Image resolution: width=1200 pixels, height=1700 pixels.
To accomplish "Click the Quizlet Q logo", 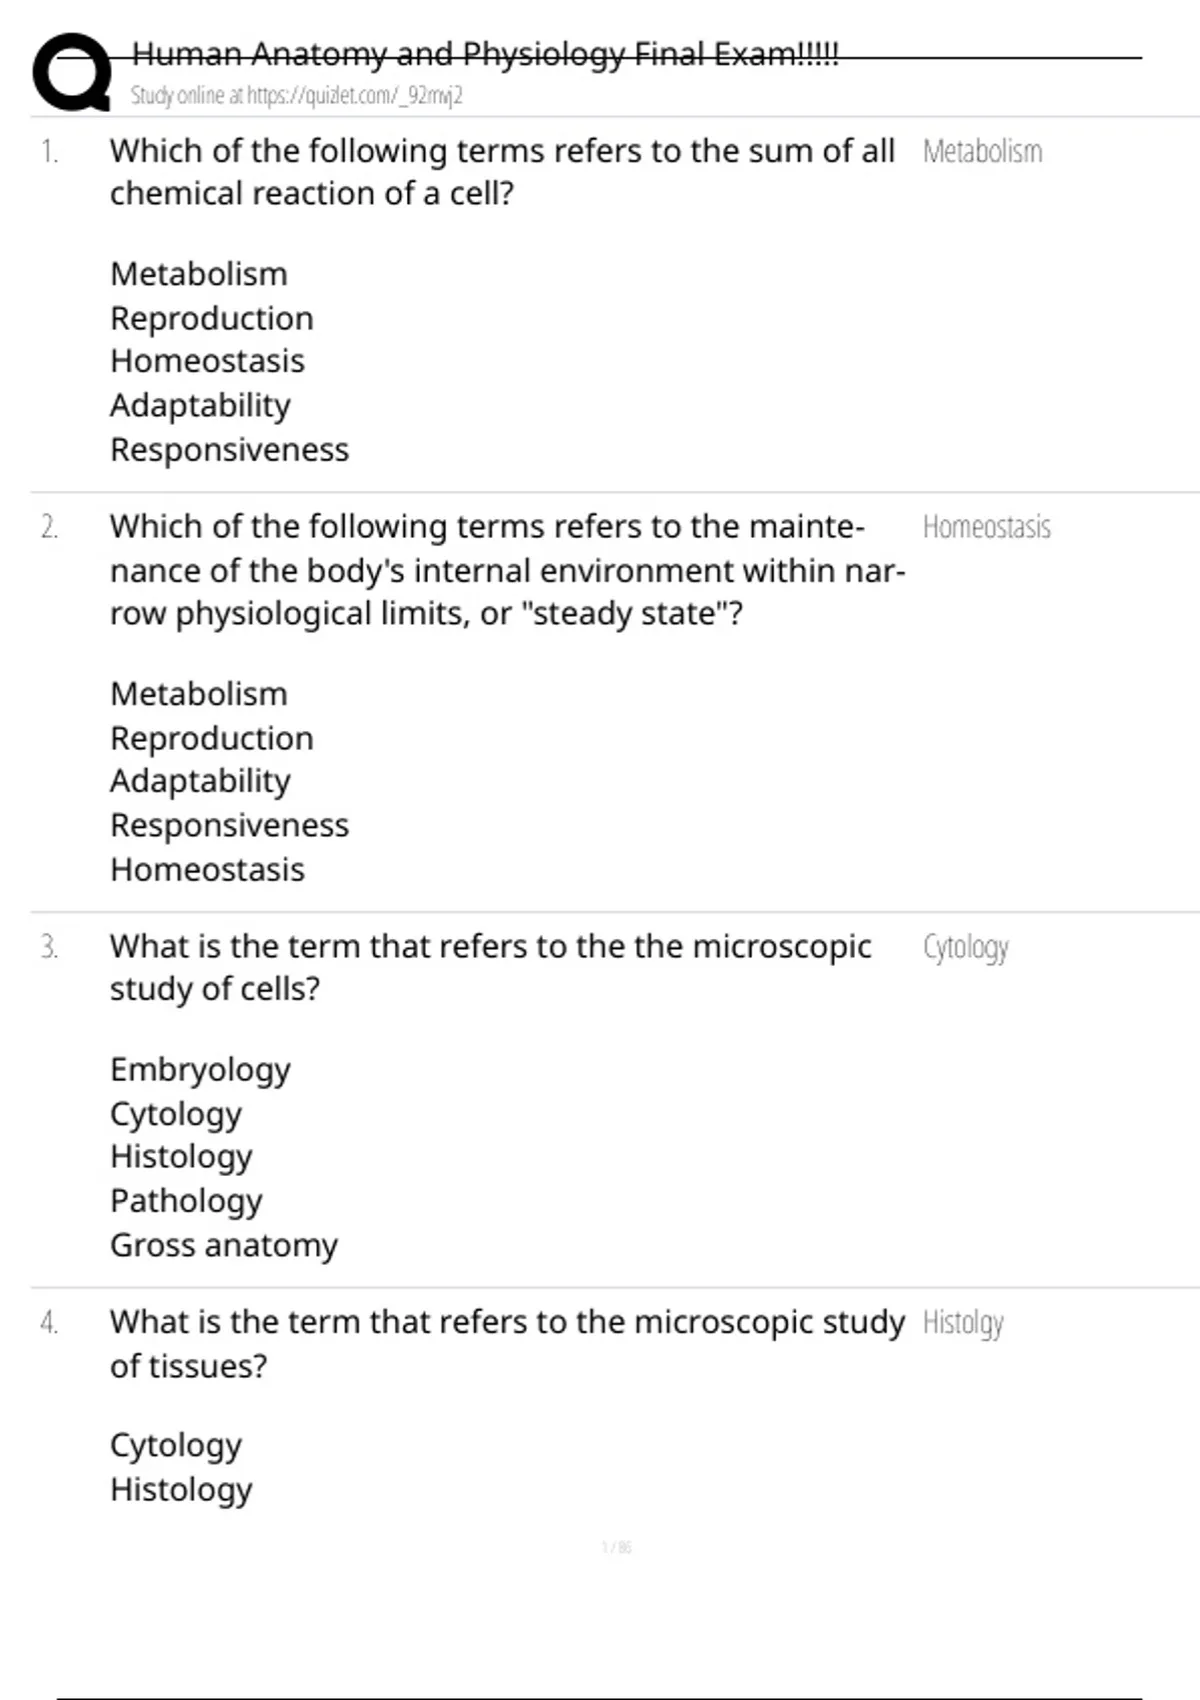I will click(x=72, y=72).
